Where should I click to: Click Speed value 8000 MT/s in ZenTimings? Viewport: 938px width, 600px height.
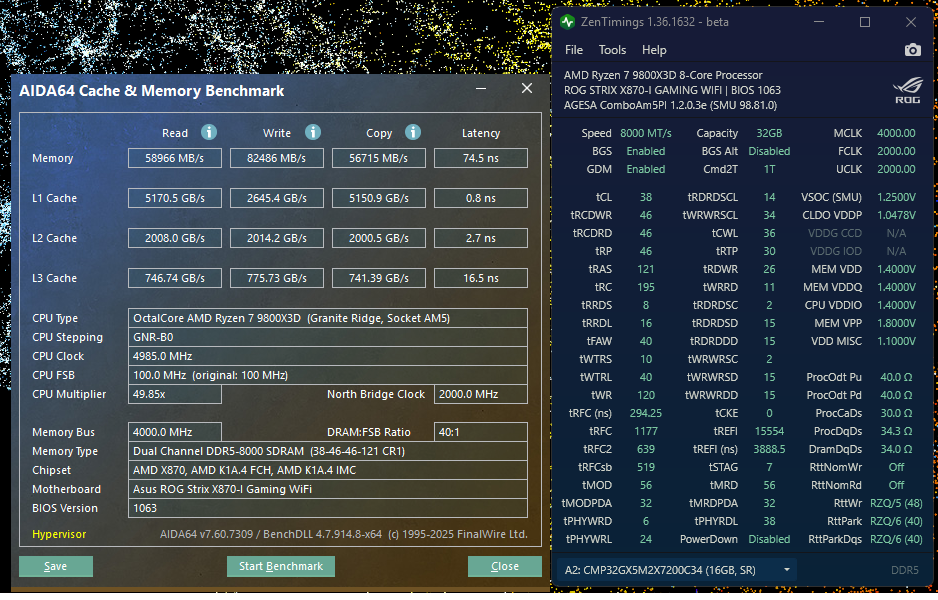click(645, 133)
